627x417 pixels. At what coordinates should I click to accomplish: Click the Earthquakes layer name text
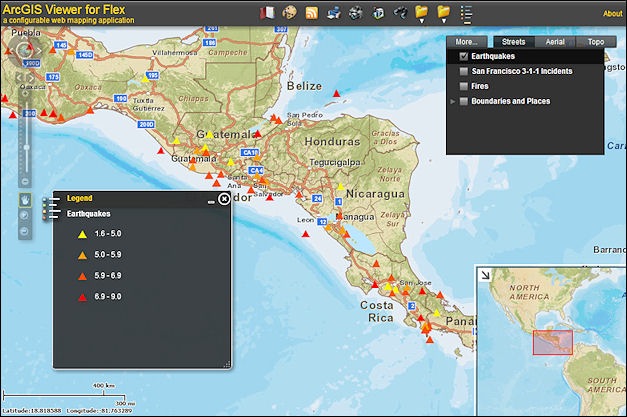coord(493,56)
